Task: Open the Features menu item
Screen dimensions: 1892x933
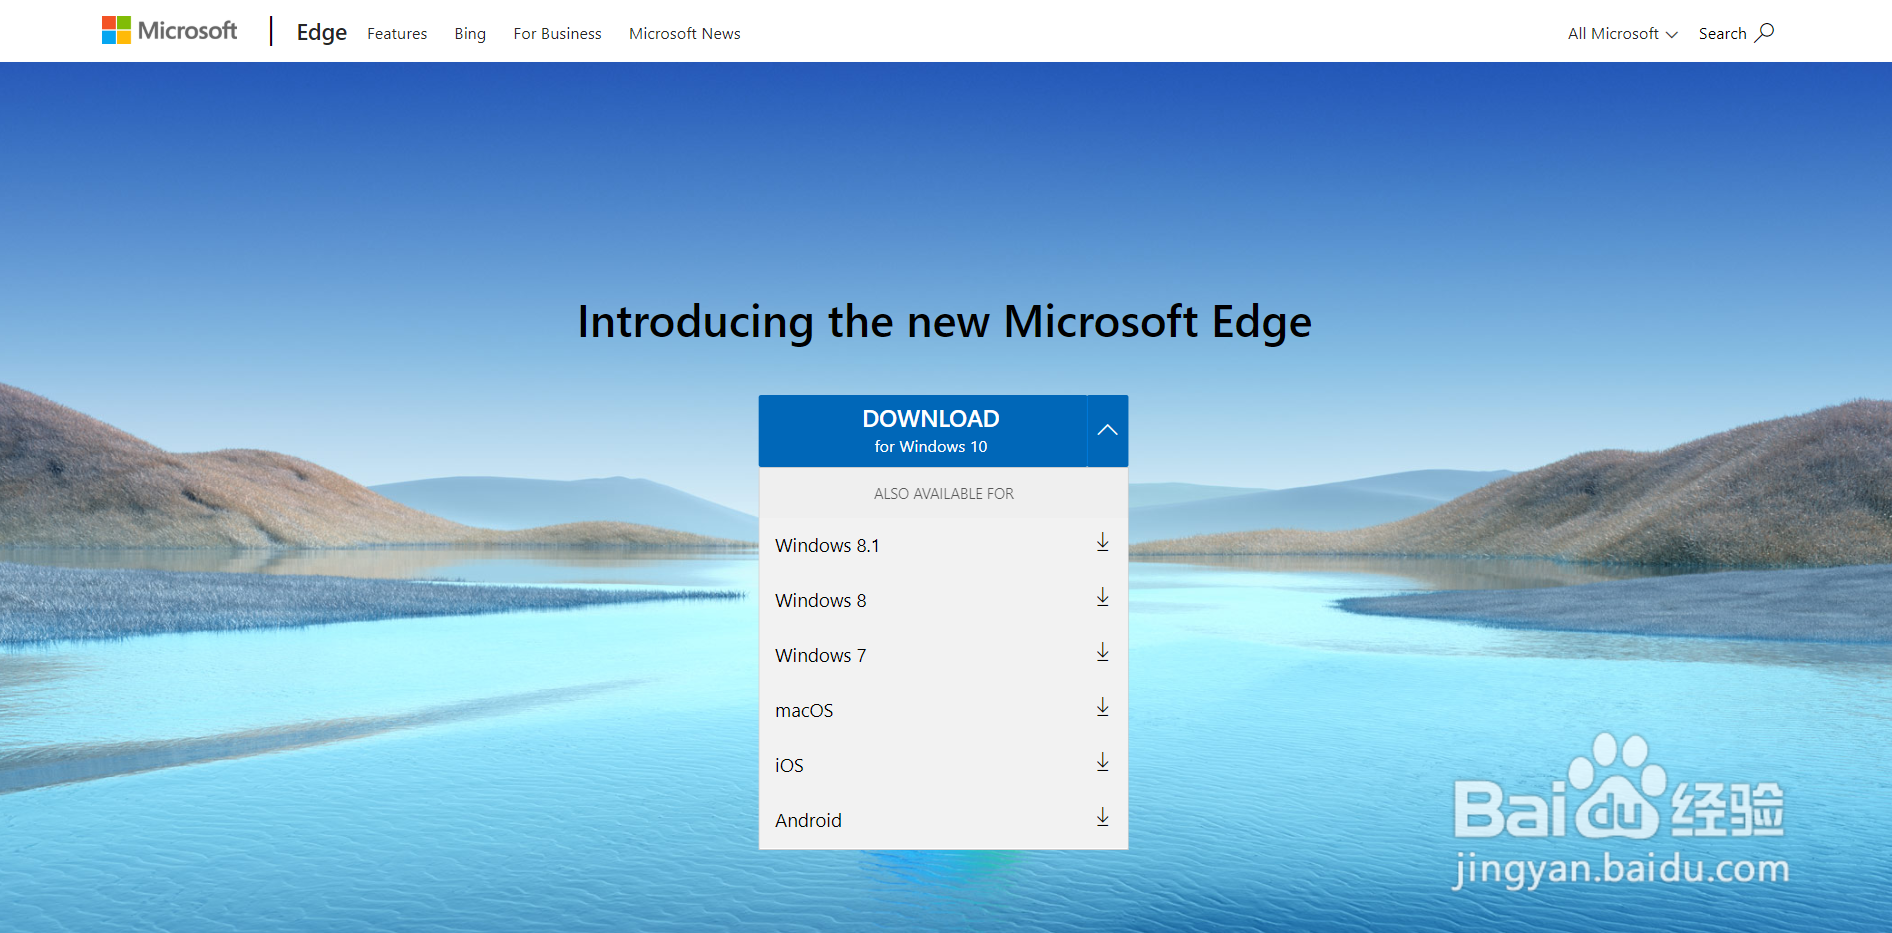Action: tap(397, 34)
